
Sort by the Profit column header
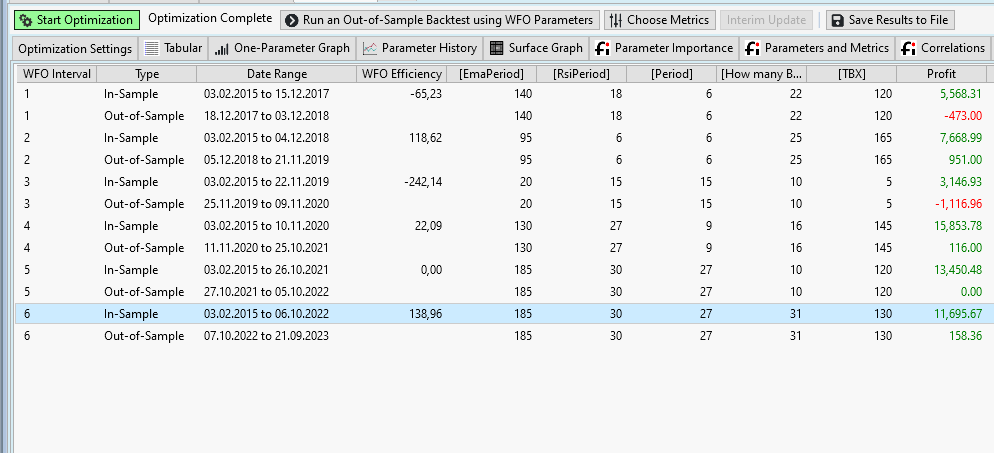[941, 74]
